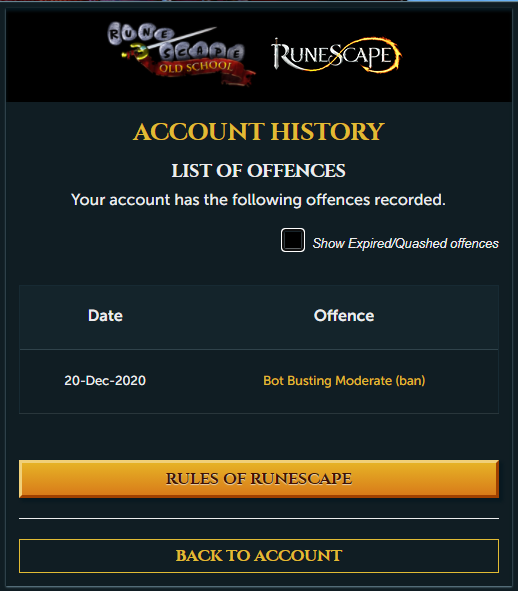Open the Bot Busting Moderate (ban) offence

[x=344, y=381]
